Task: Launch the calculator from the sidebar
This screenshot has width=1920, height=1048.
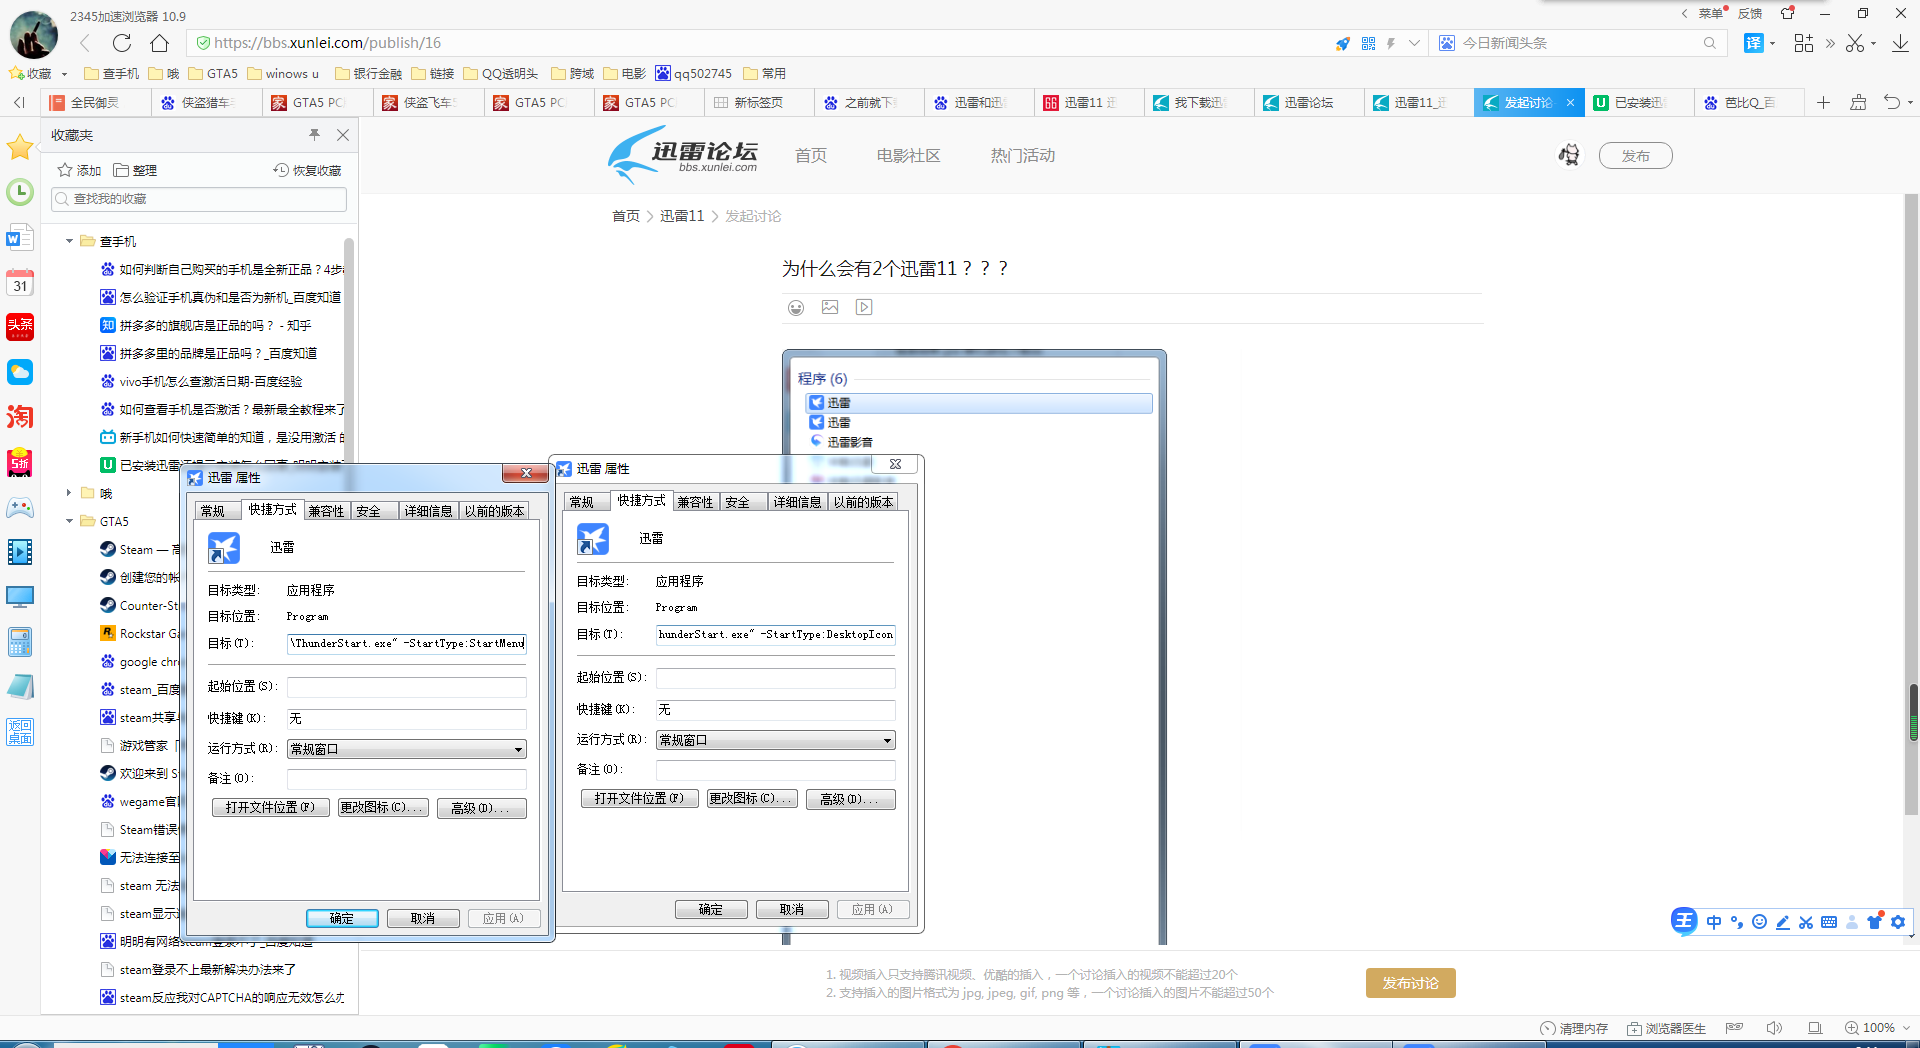Action: pyautogui.click(x=20, y=642)
